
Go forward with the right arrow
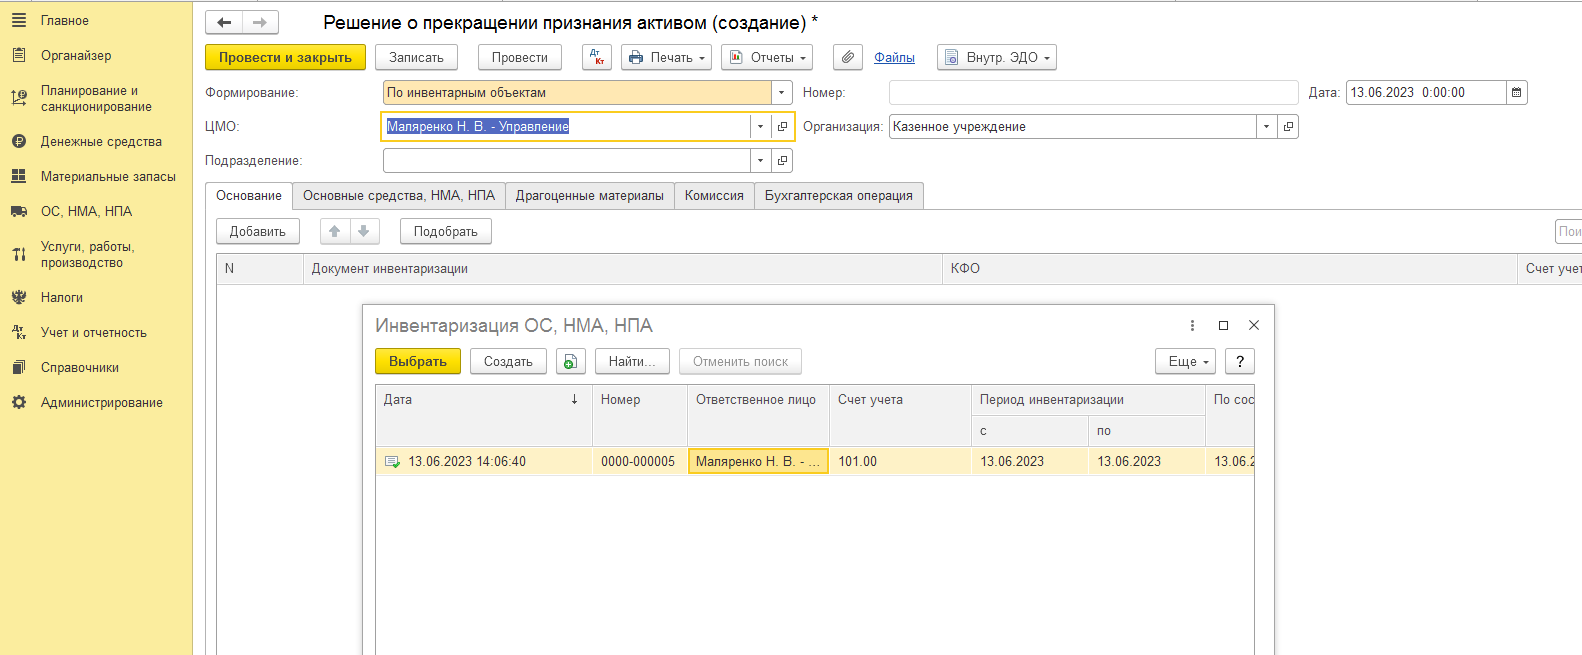tap(260, 22)
